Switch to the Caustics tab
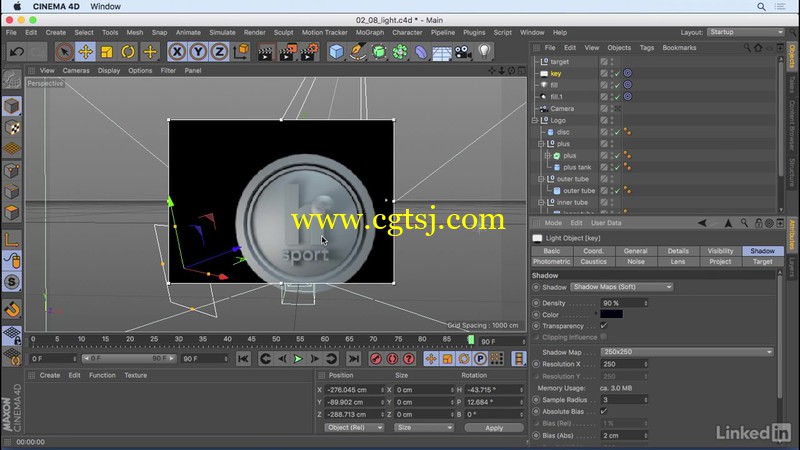This screenshot has width=800, height=450. pyautogui.click(x=593, y=261)
